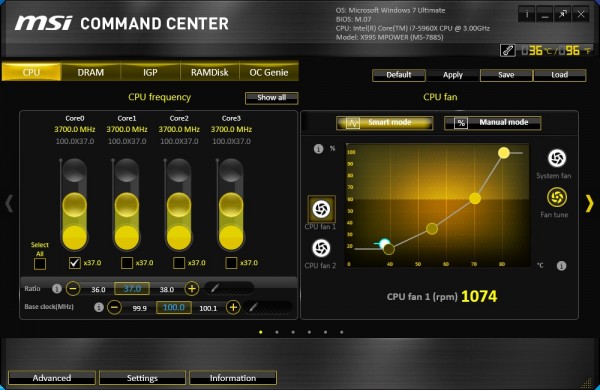Open the DRAM tab
The width and height of the screenshot is (600, 390).
(91, 72)
